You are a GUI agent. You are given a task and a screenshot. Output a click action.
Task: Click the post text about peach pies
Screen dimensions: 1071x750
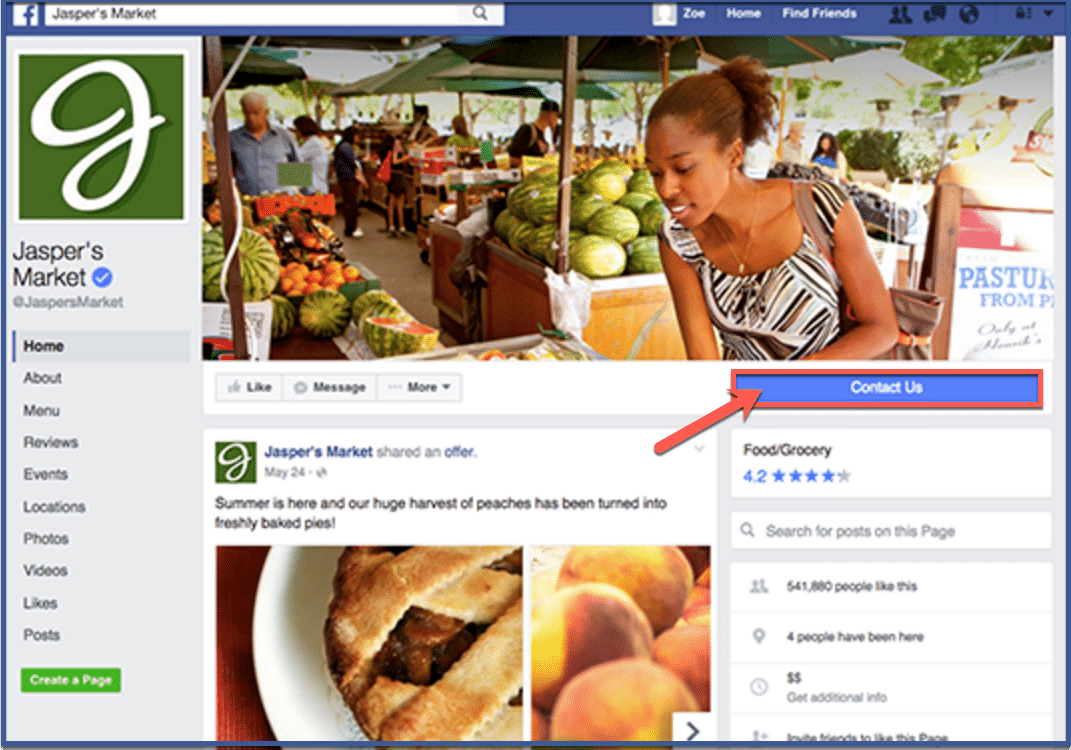(441, 513)
